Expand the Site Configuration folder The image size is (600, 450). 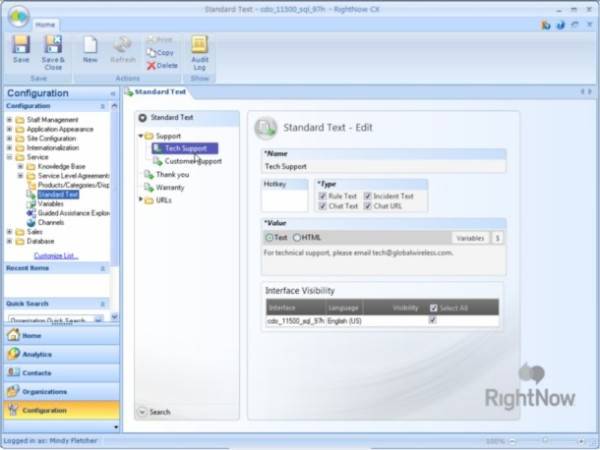[10, 138]
